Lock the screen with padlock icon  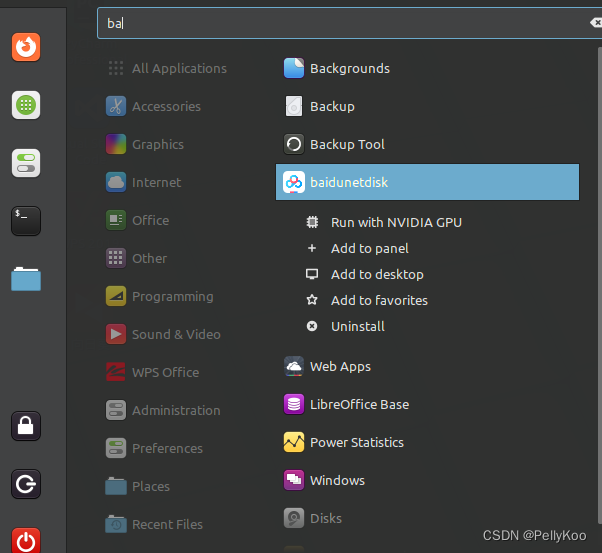(x=26, y=426)
